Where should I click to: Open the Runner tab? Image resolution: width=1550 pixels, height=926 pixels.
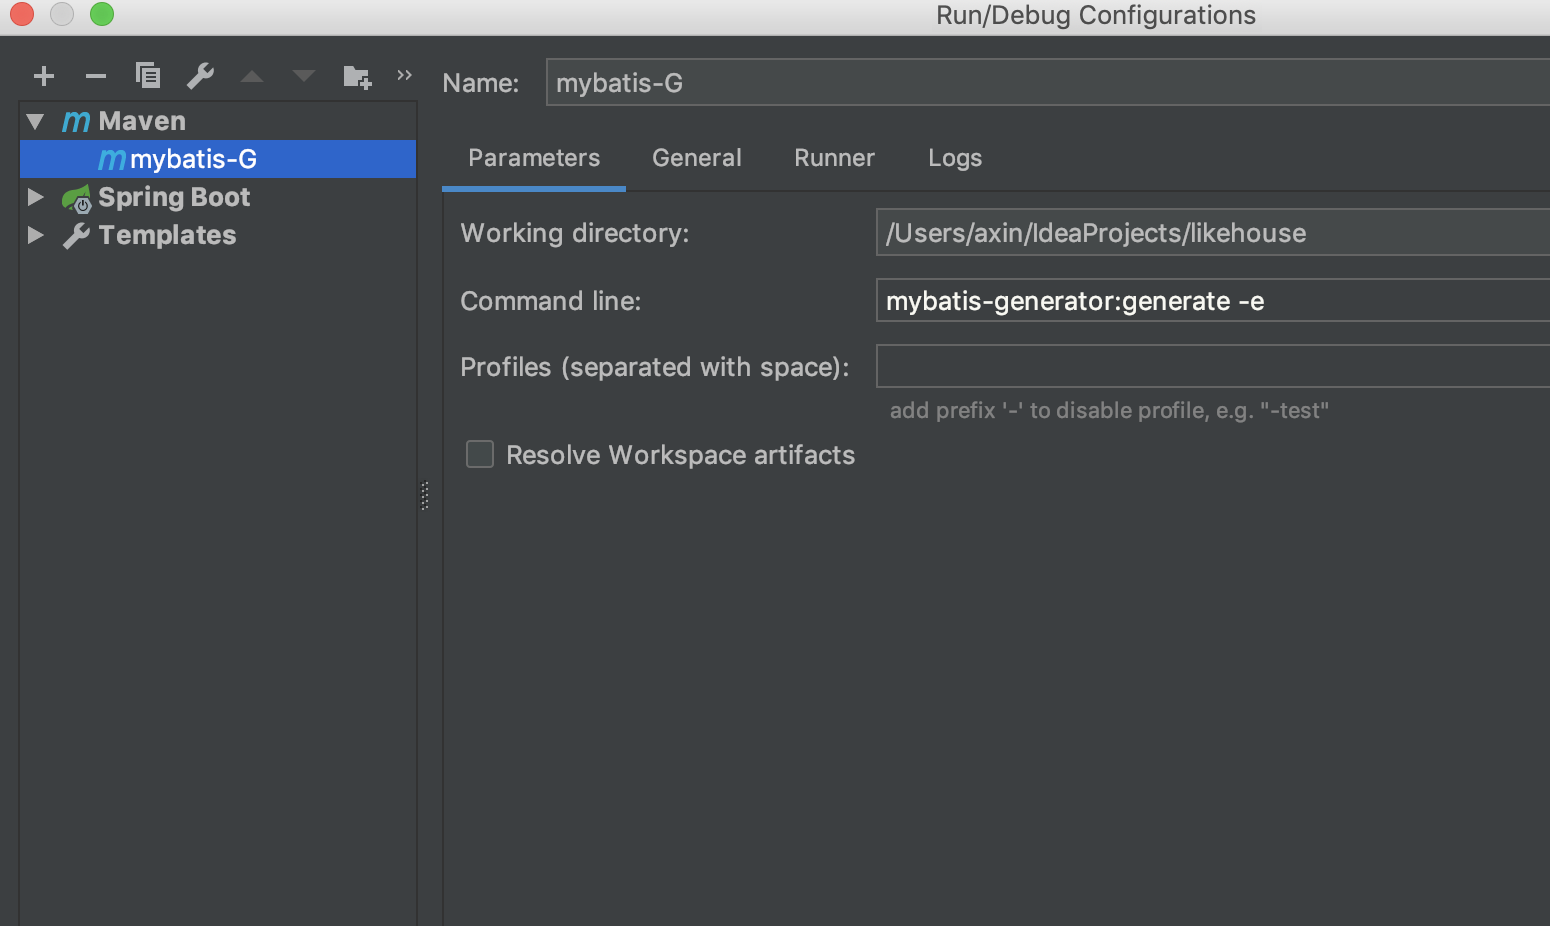(x=834, y=158)
